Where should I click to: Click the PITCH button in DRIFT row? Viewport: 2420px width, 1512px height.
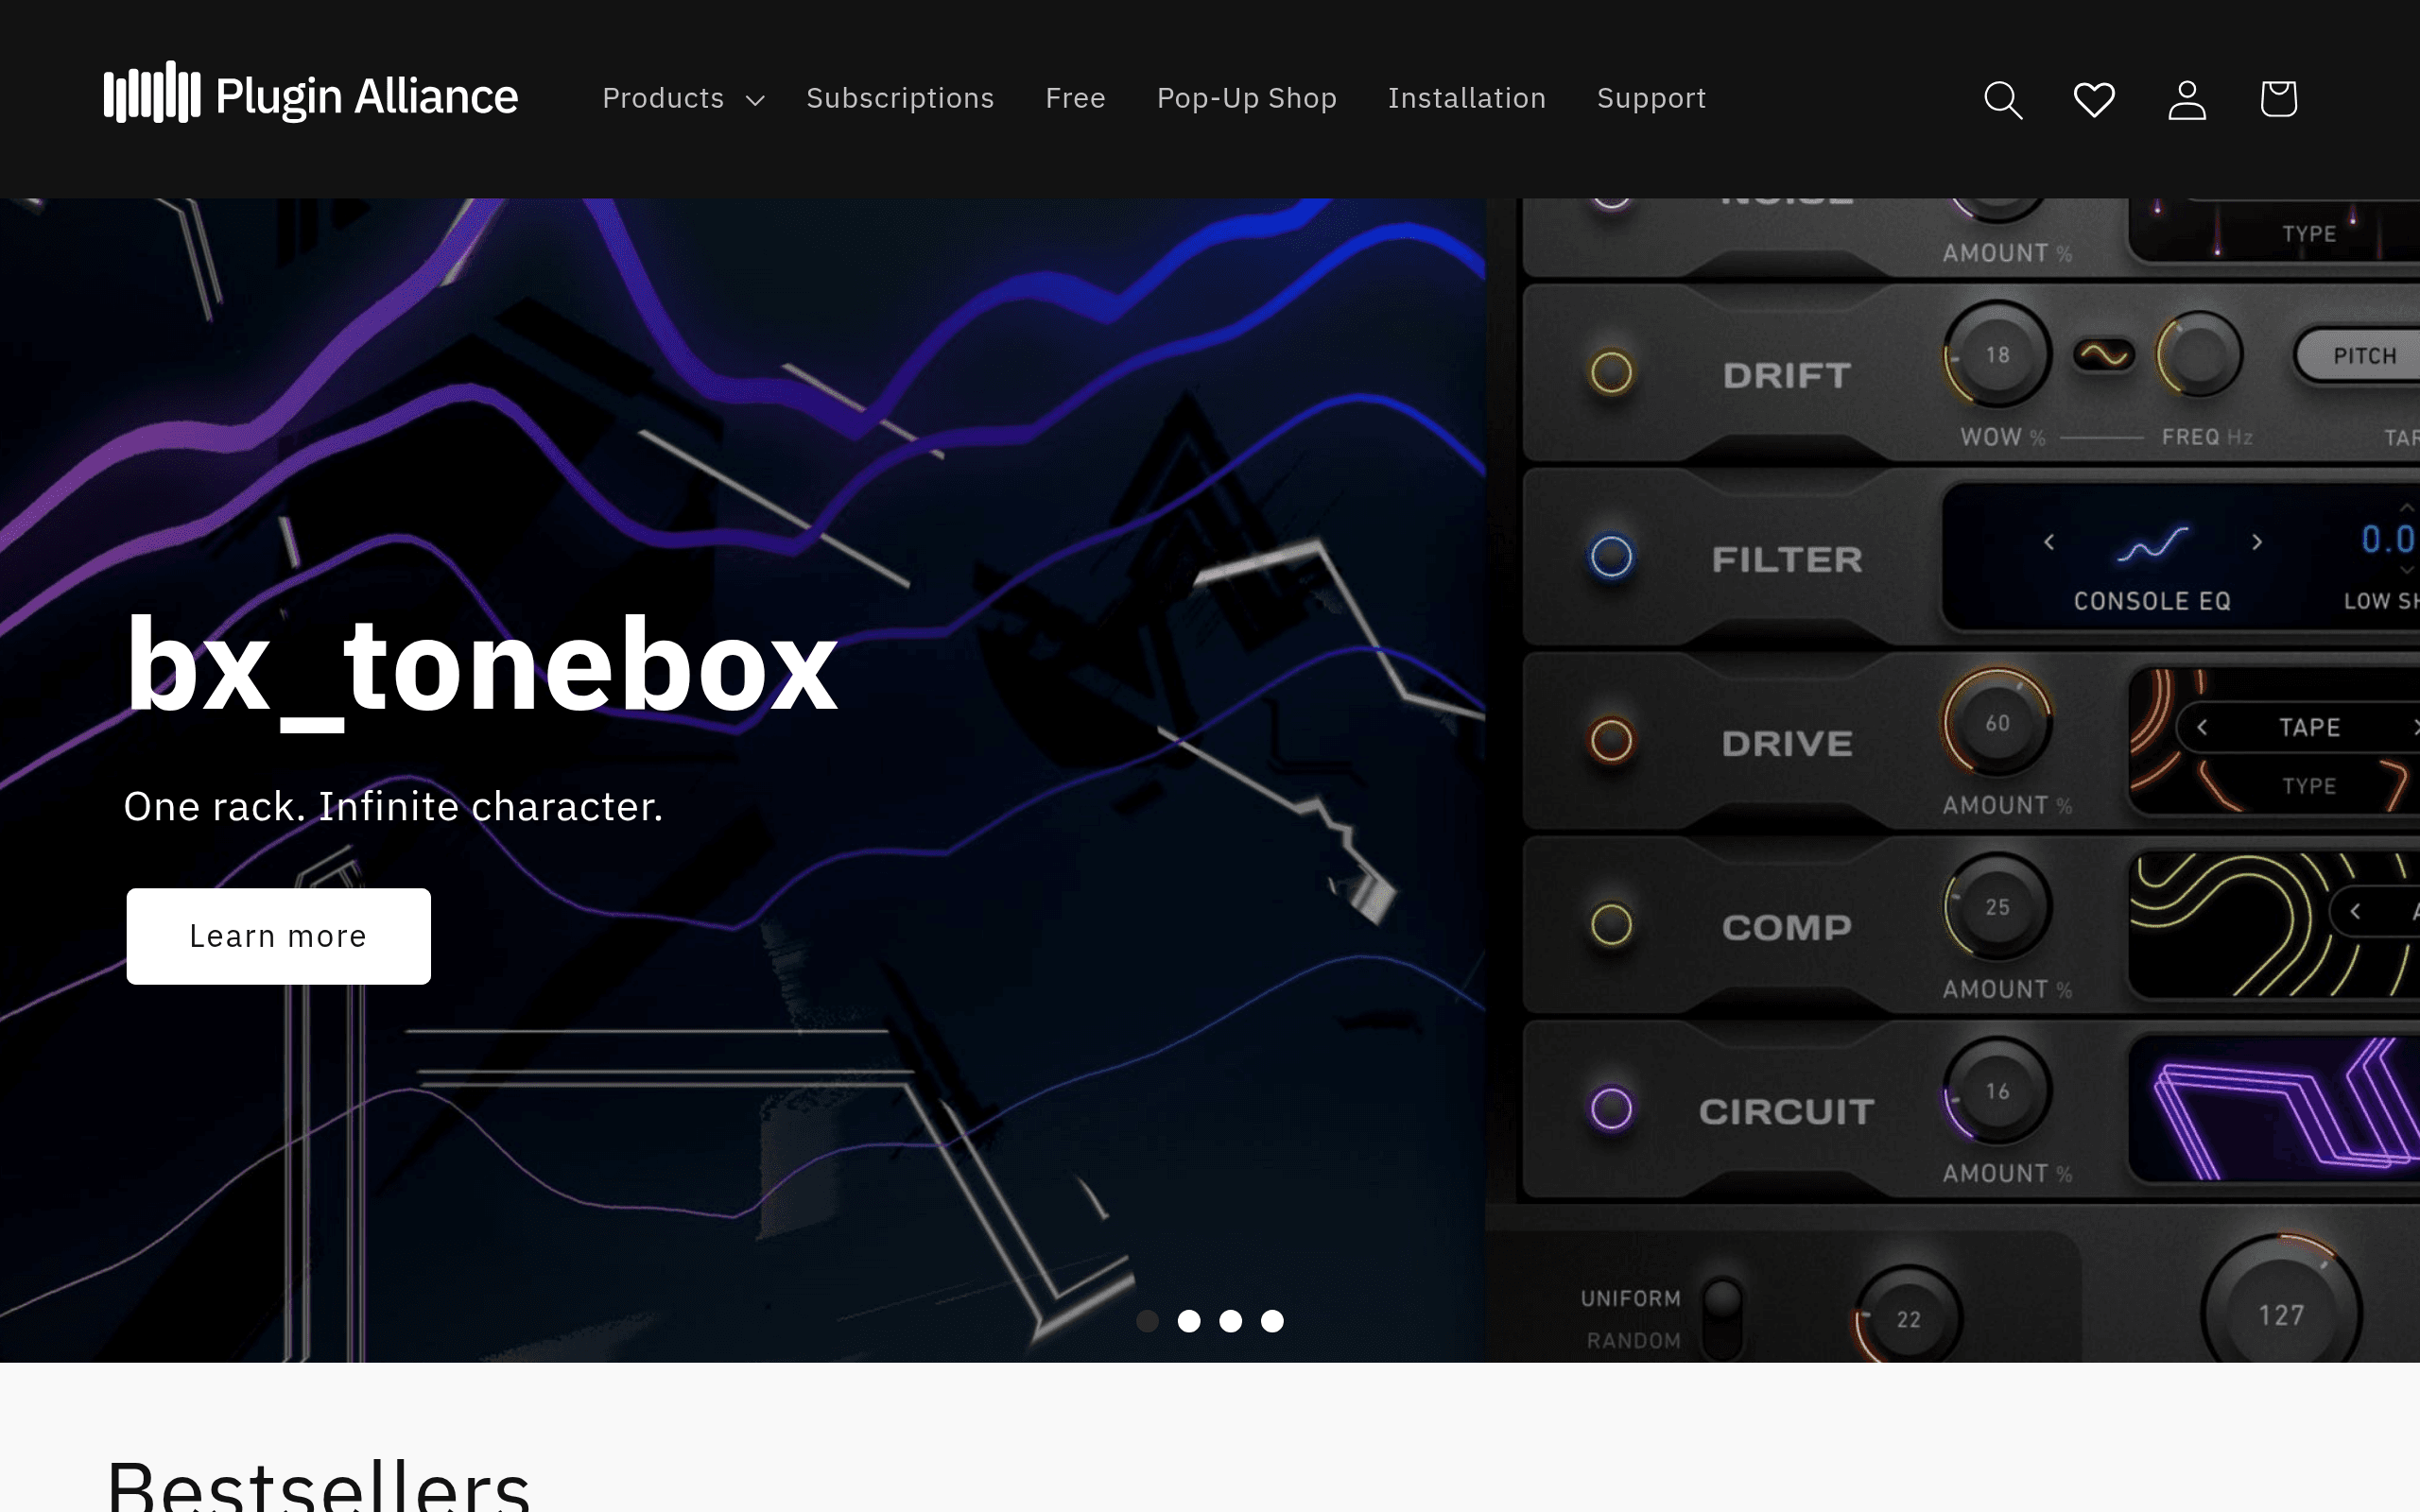click(x=2362, y=356)
